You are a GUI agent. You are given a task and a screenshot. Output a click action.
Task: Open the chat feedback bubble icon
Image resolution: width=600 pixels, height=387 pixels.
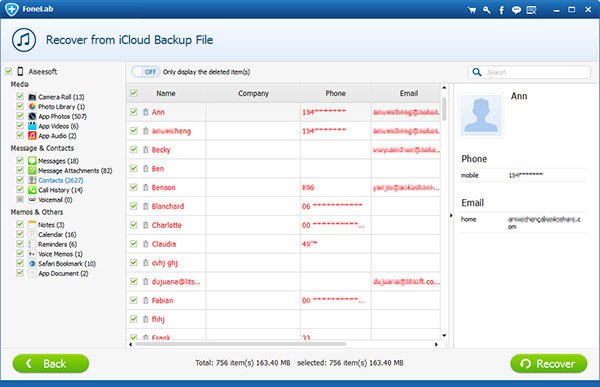pyautogui.click(x=516, y=10)
